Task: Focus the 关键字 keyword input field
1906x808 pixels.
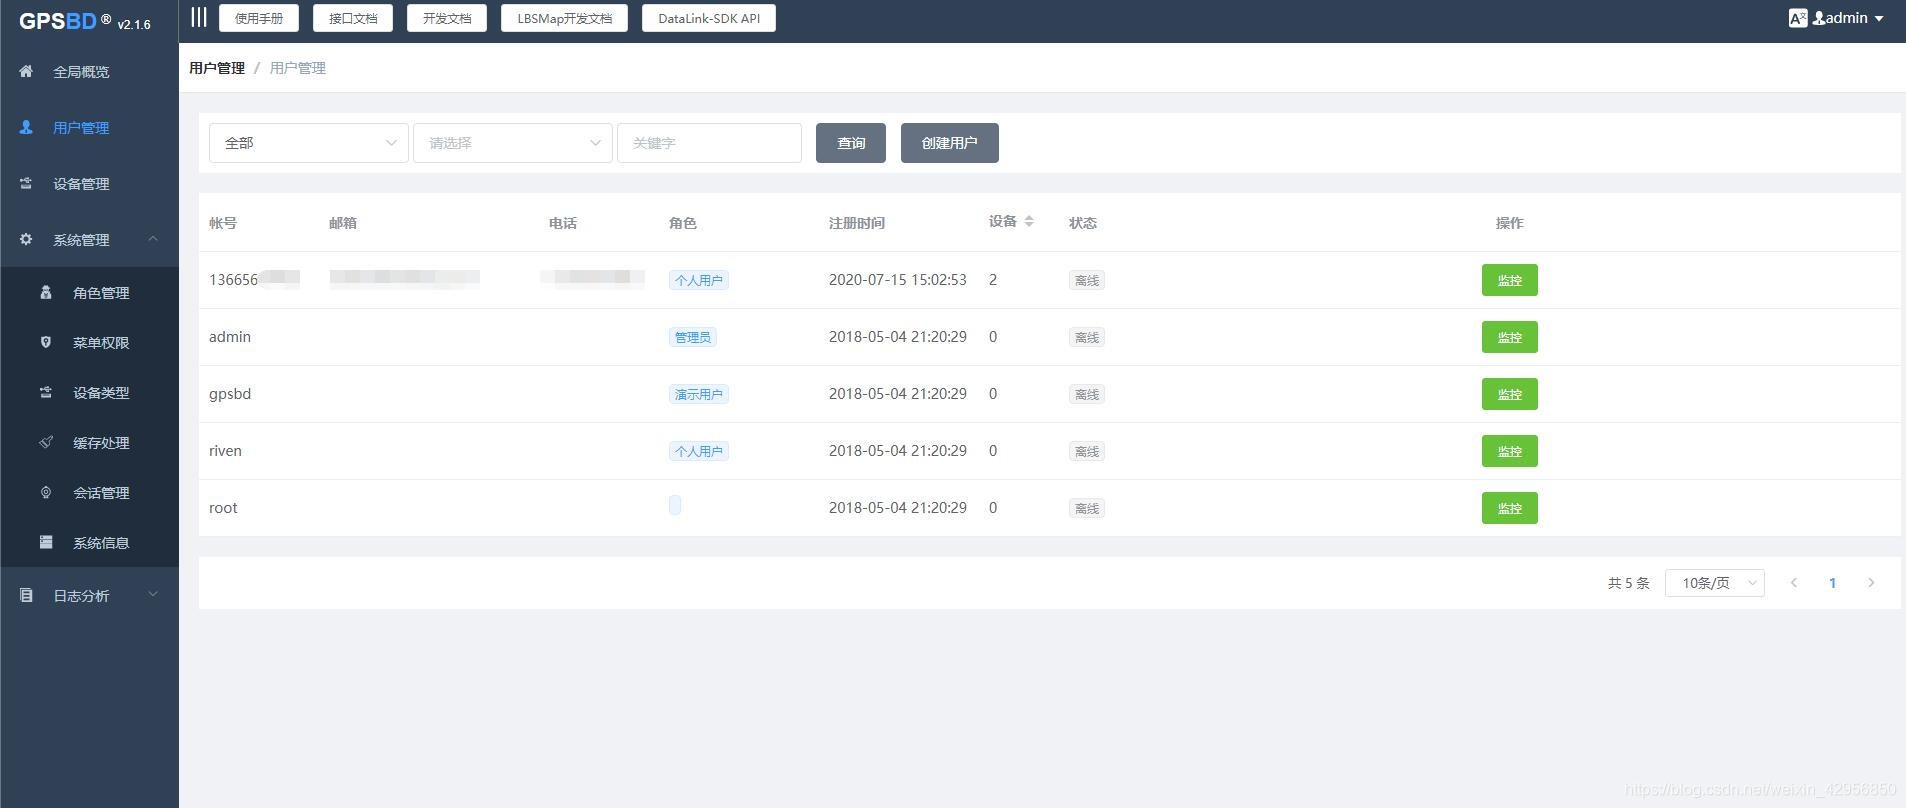Action: point(709,143)
